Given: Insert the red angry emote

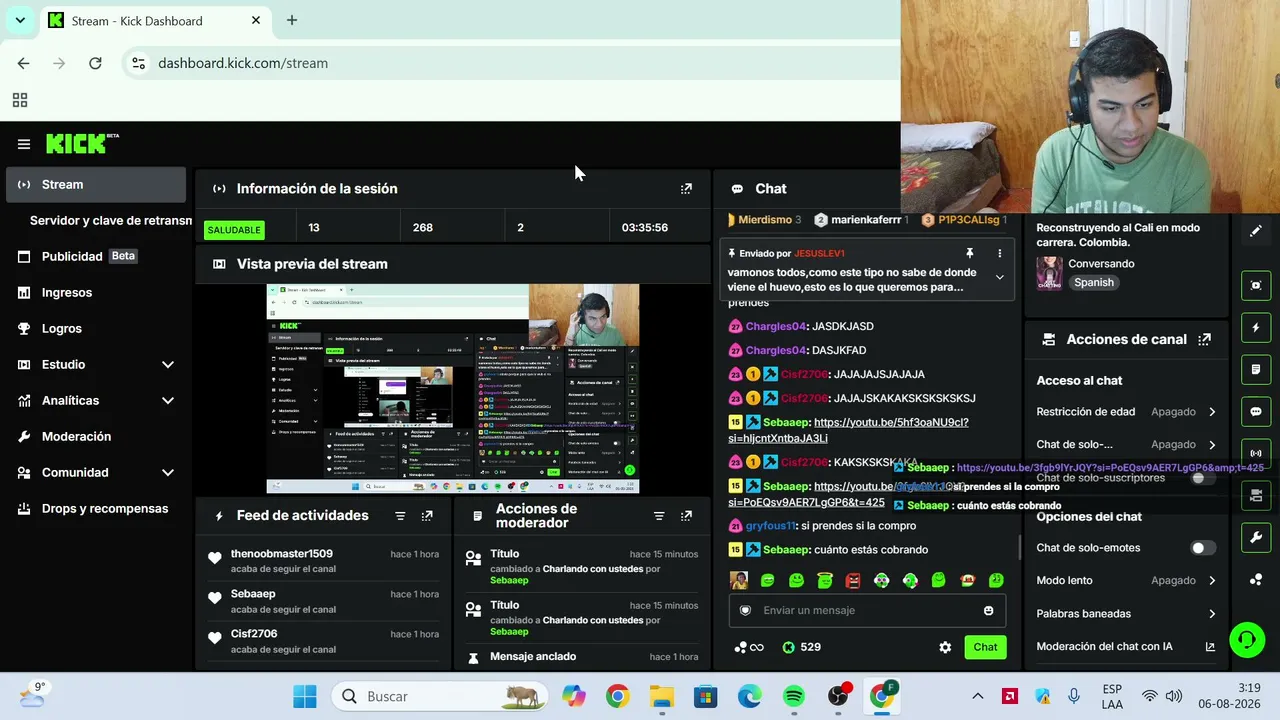Looking at the screenshot, I should click(853, 580).
